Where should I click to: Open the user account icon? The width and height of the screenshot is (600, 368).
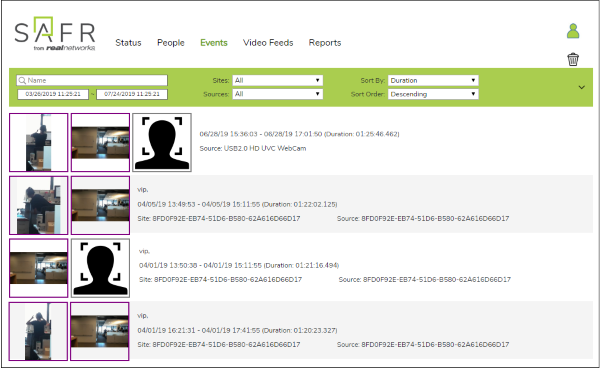[573, 31]
